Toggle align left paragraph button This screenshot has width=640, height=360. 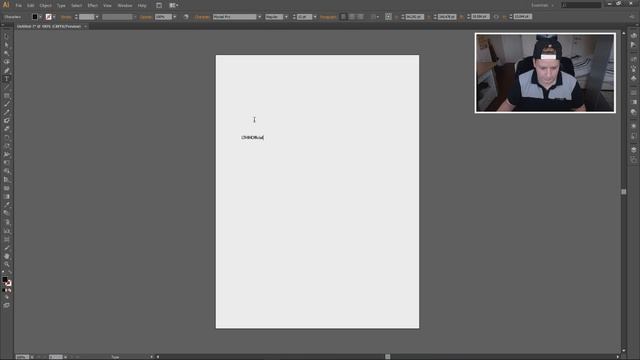(343, 17)
